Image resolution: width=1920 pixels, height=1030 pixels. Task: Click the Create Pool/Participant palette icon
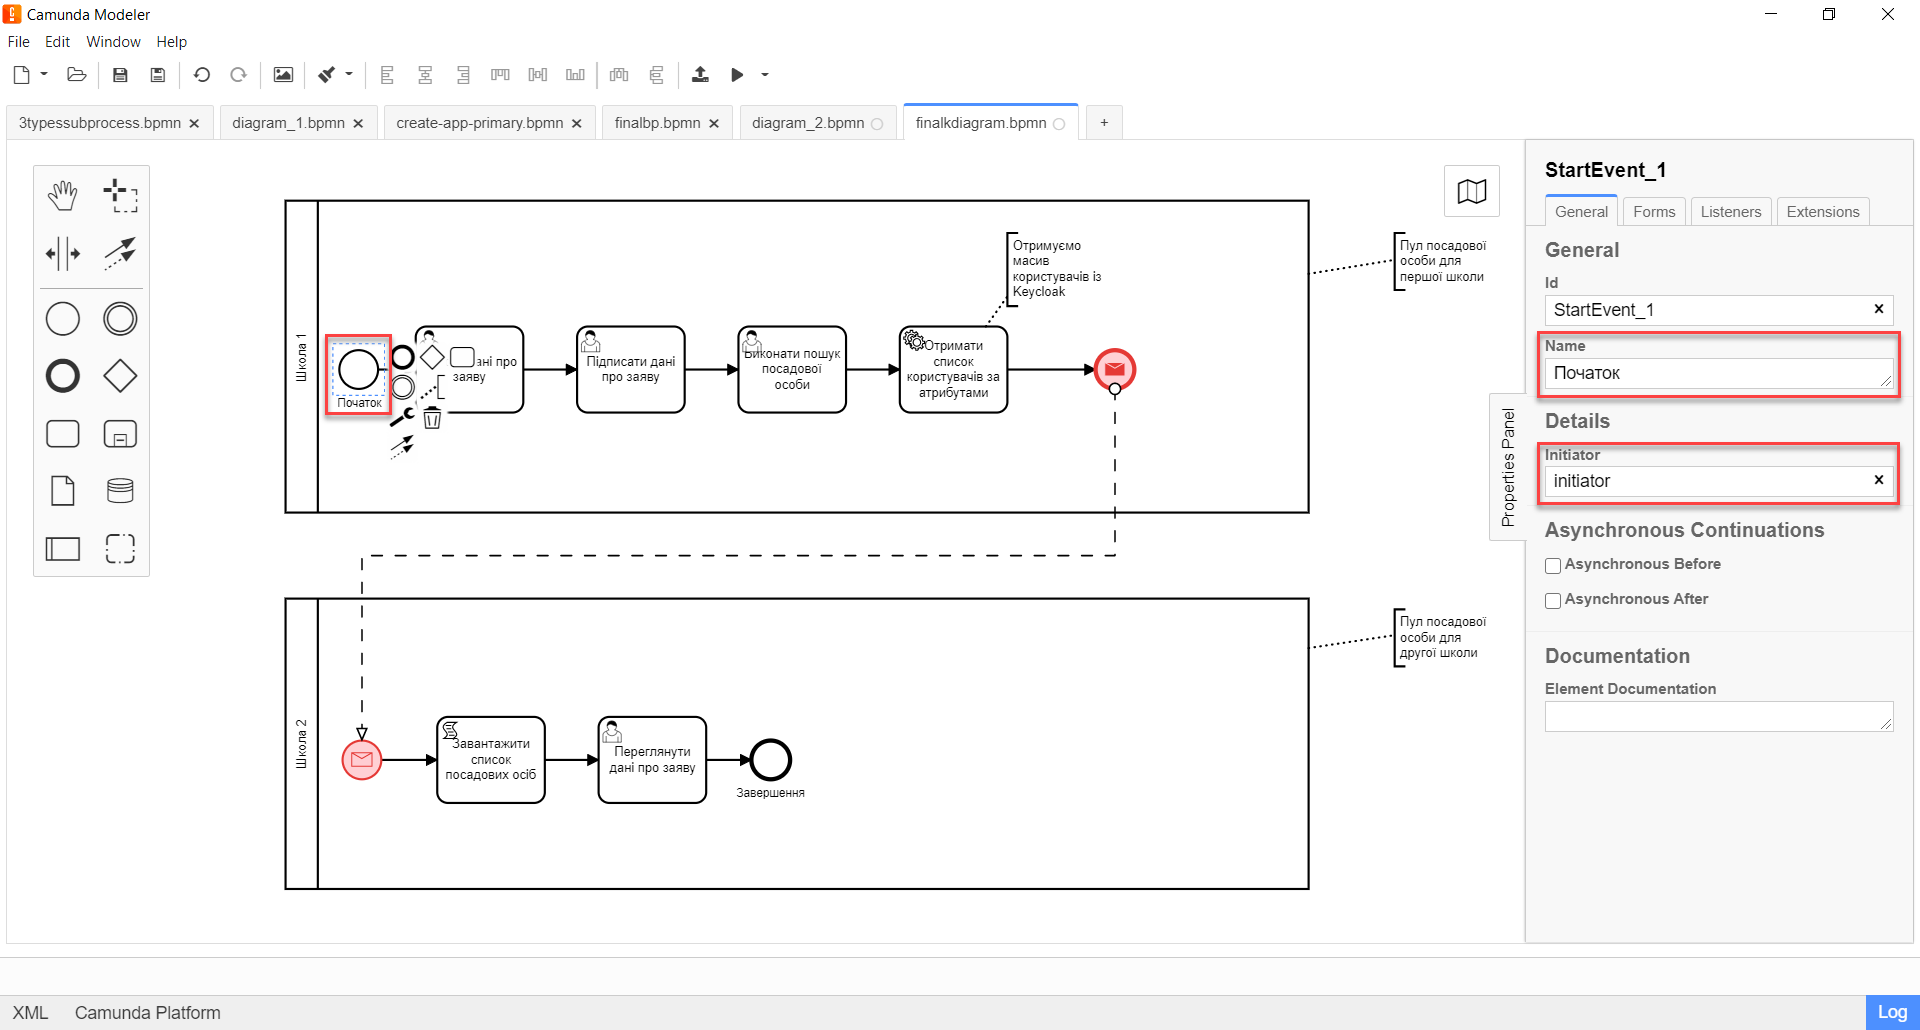click(x=63, y=549)
